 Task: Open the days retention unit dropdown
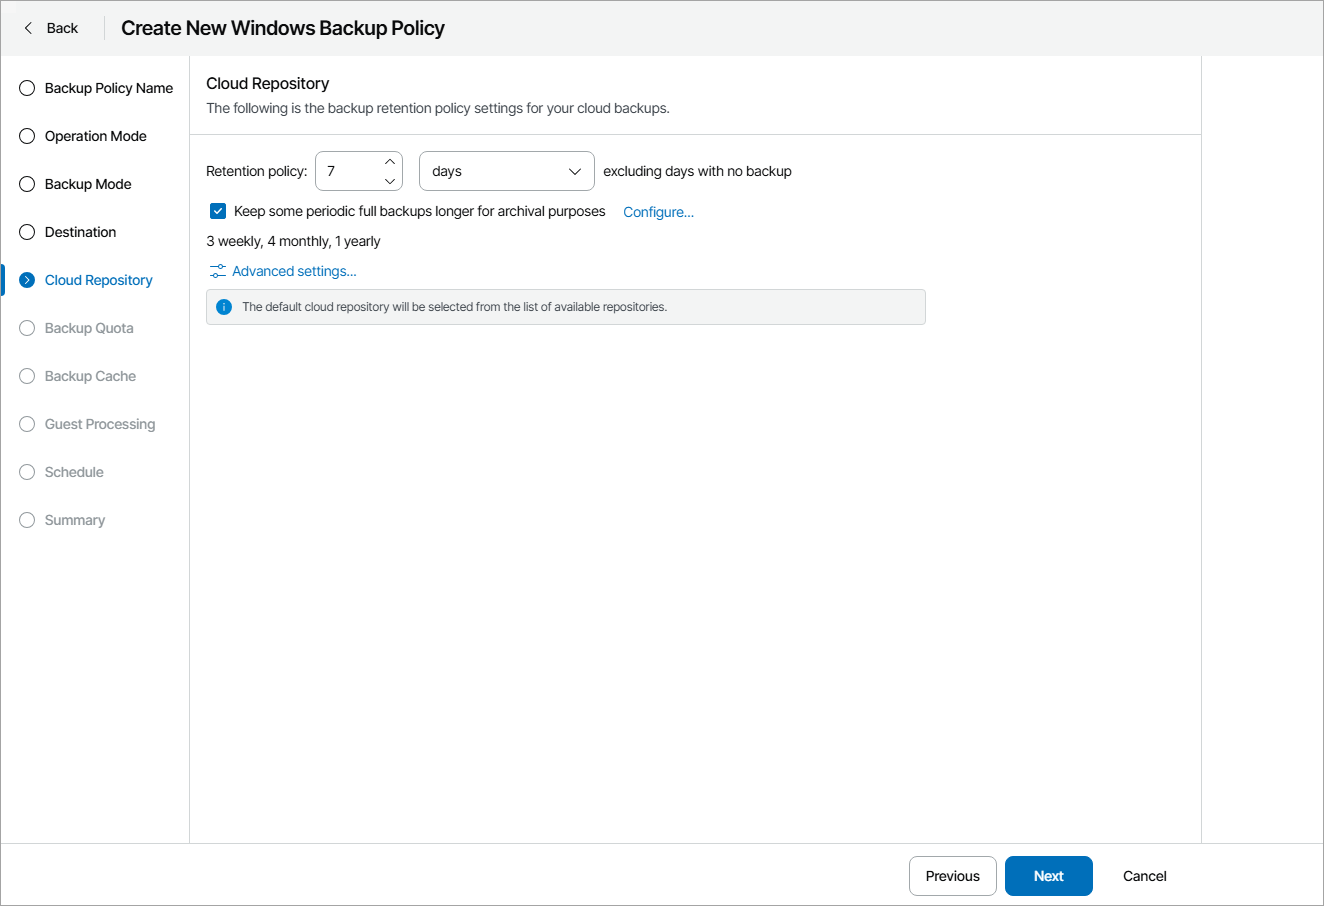pos(506,171)
